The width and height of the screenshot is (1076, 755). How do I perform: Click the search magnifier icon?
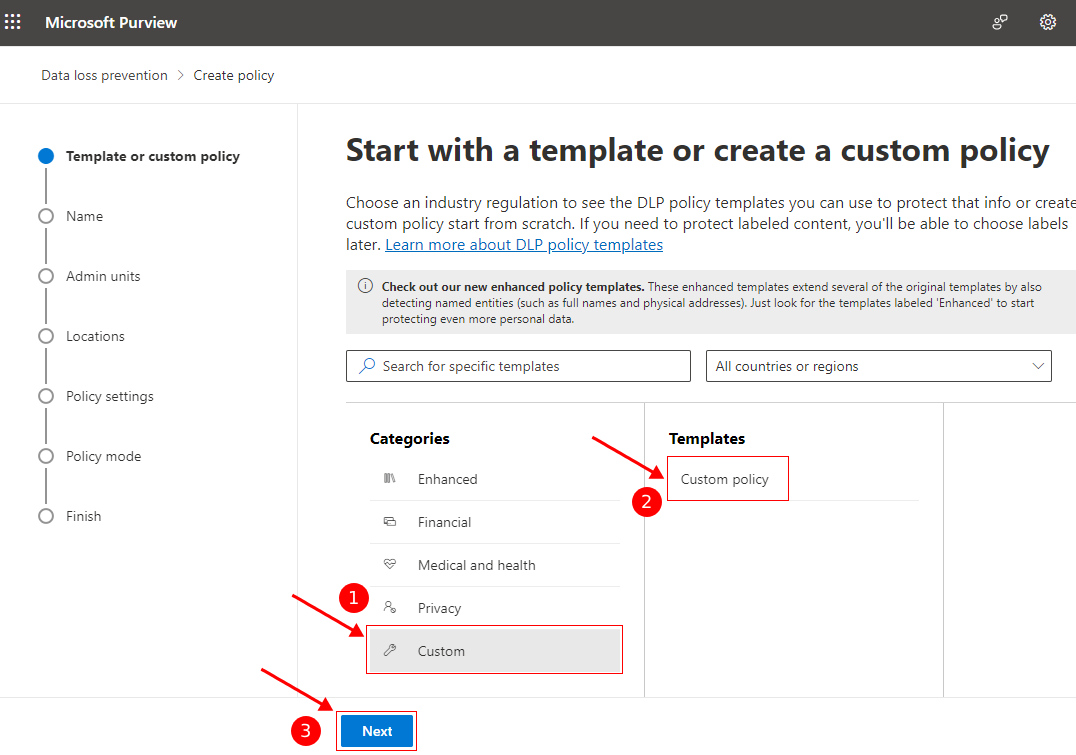(x=367, y=366)
